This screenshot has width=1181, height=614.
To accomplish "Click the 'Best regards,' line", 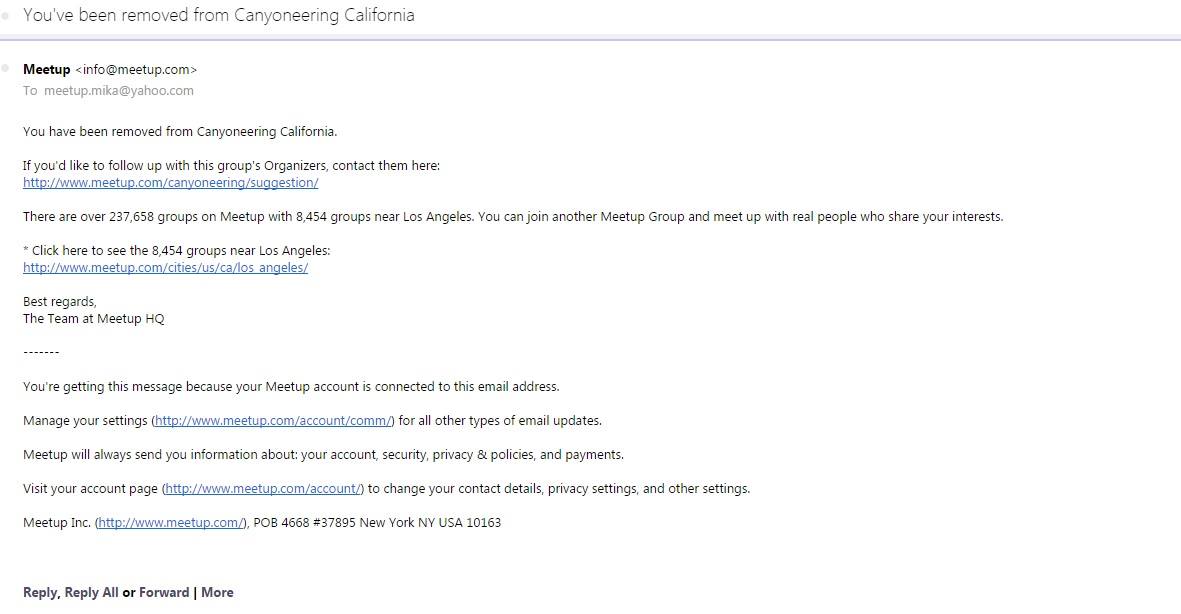I will pos(59,301).
